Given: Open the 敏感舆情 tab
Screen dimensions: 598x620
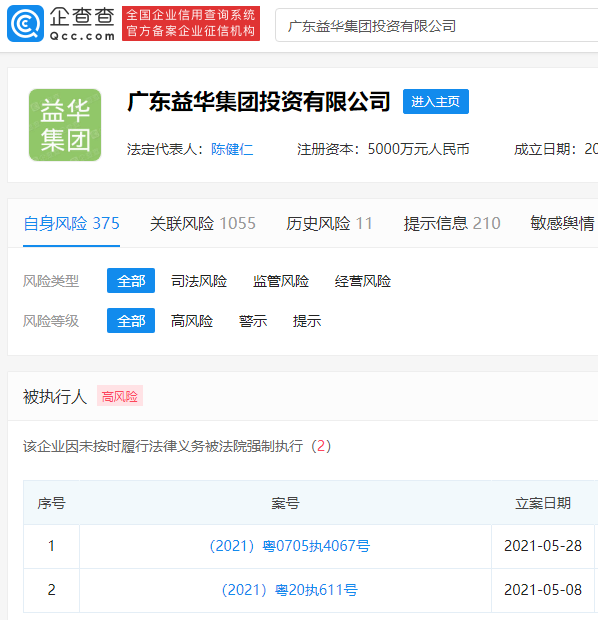Looking at the screenshot, I should [562, 224].
